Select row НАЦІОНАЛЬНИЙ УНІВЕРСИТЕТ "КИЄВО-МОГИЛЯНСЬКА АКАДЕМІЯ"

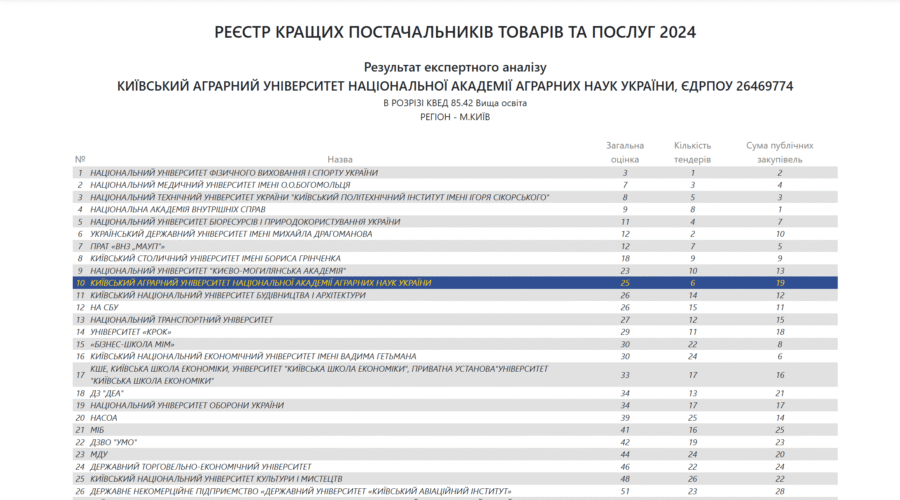455,271
